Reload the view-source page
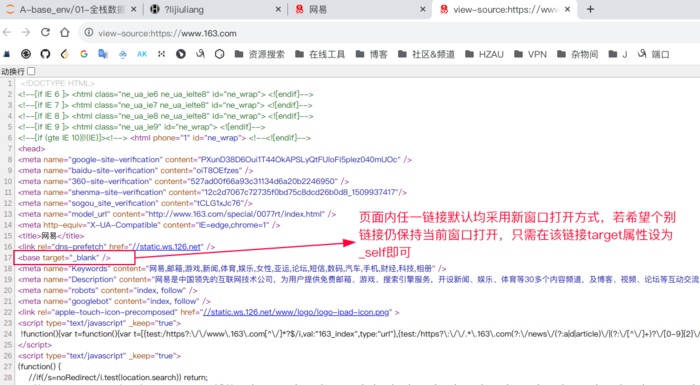 [45, 33]
